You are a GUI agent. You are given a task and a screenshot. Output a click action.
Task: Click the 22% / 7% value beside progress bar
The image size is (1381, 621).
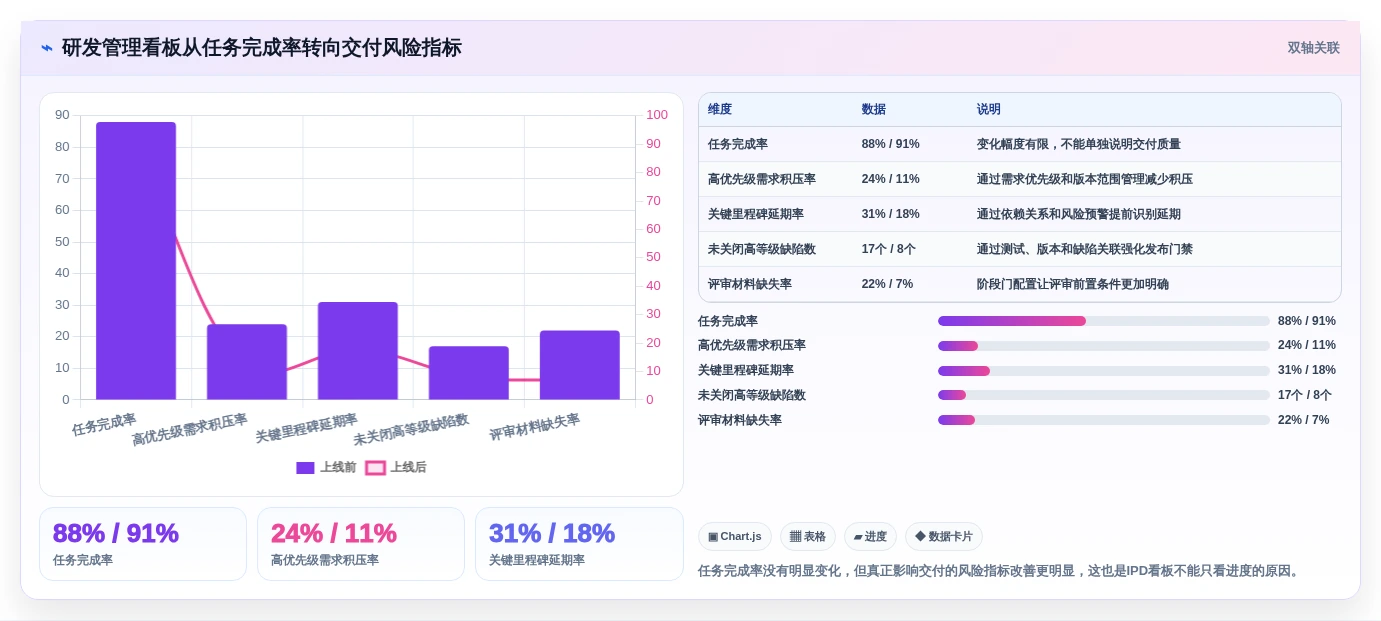pos(1304,420)
